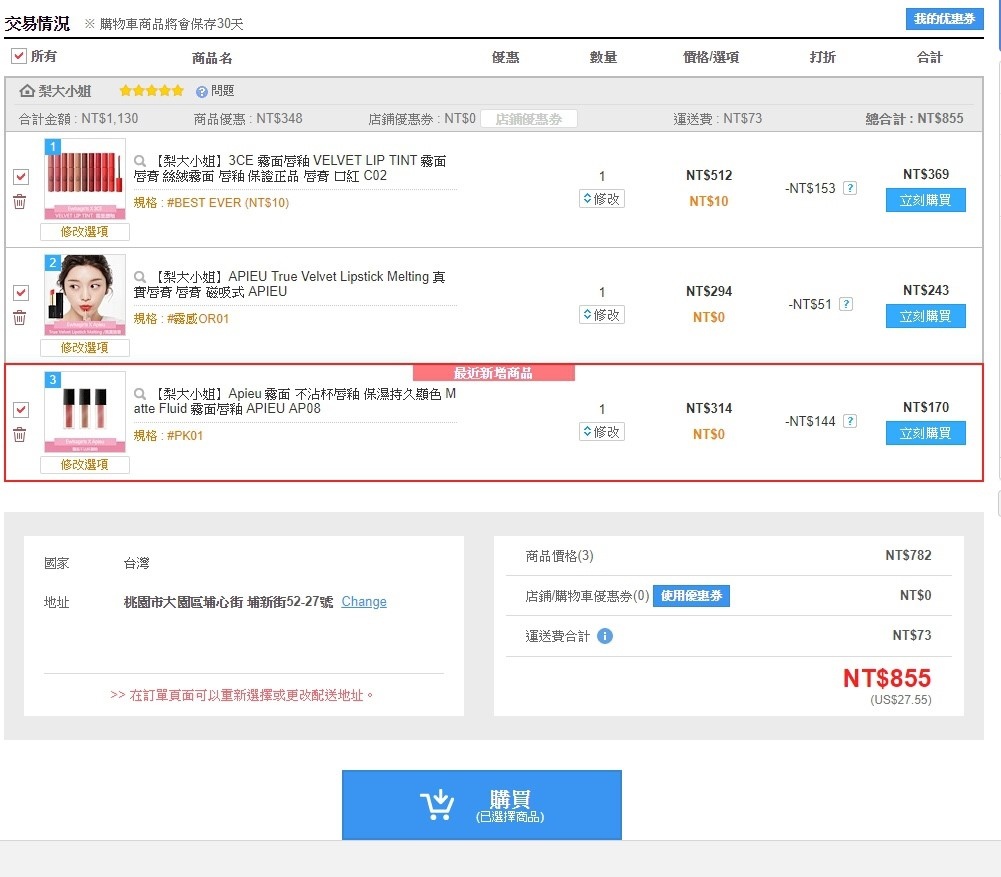Delete the 3CE Velvet Lip Tint item with trash icon

click(20, 202)
